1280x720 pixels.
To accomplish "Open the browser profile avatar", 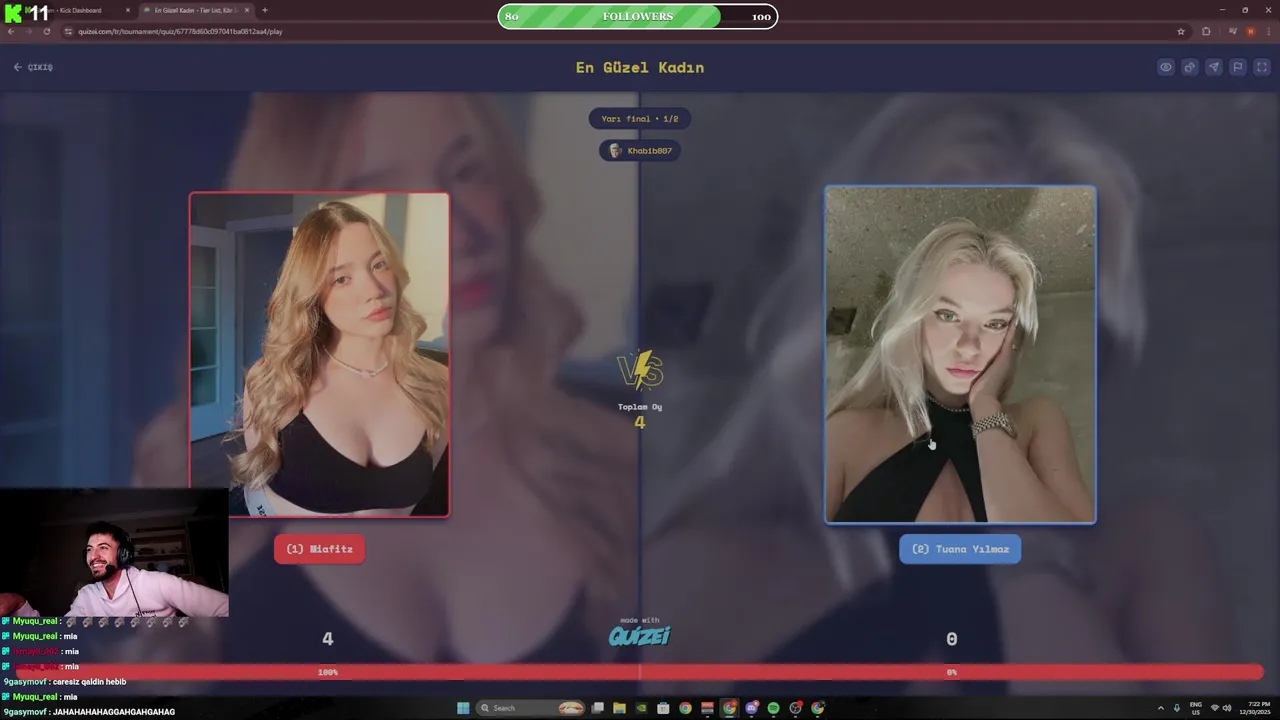I will [x=1250, y=31].
